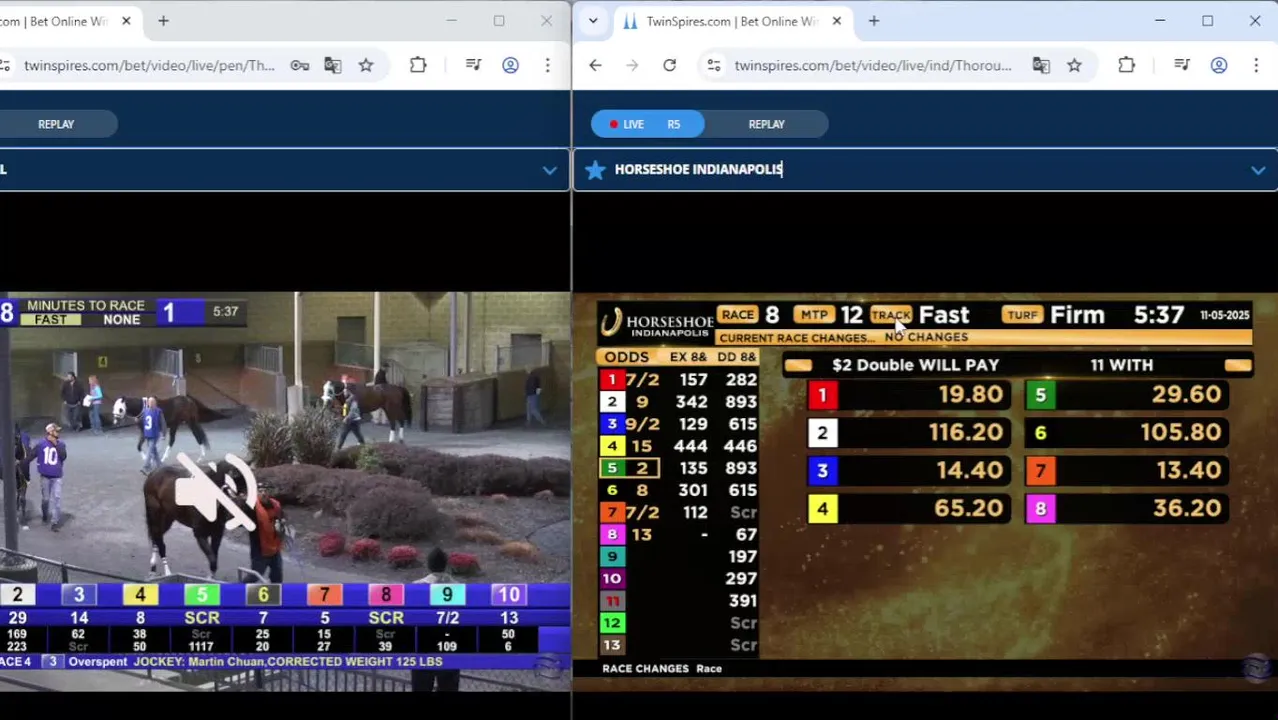Screen dimensions: 1278x720
Task: Click turf condition "Firm"
Action: tap(1077, 315)
